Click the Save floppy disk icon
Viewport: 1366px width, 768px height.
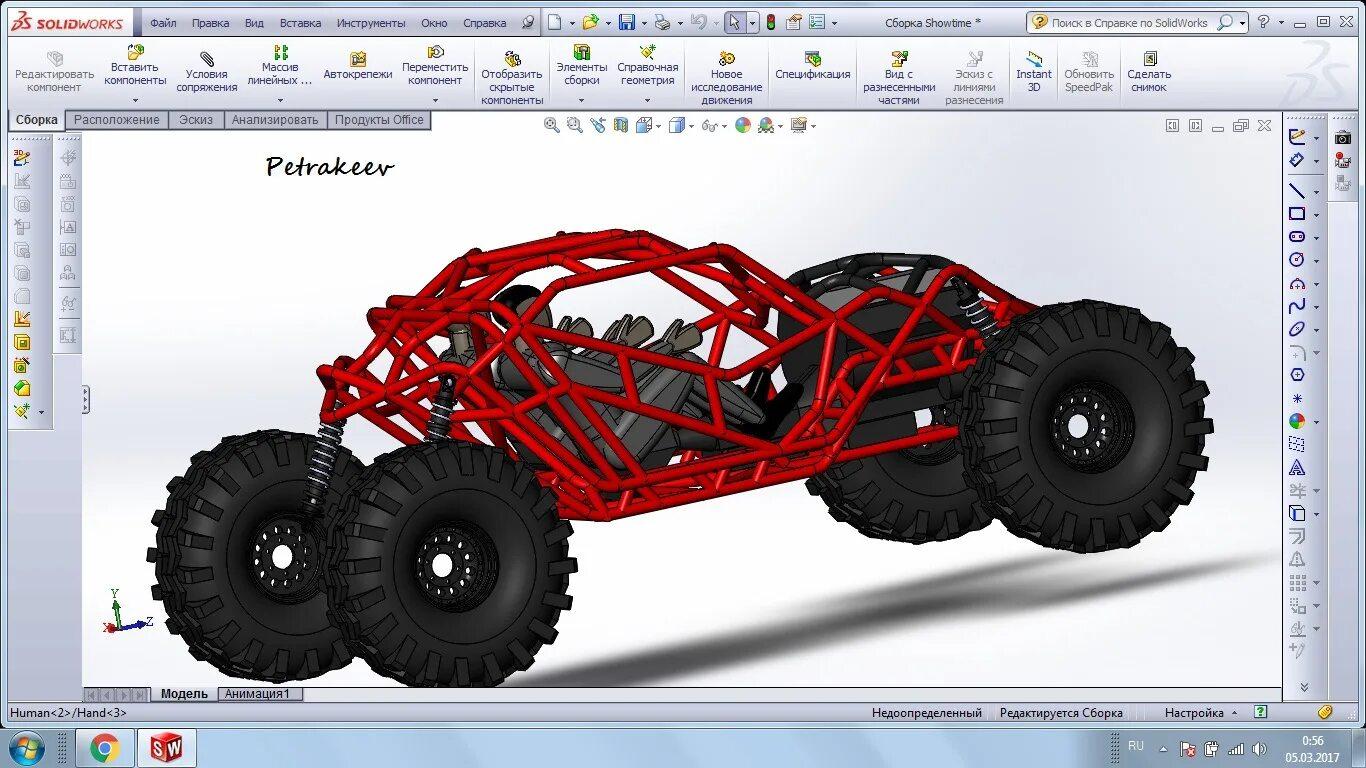[x=627, y=22]
